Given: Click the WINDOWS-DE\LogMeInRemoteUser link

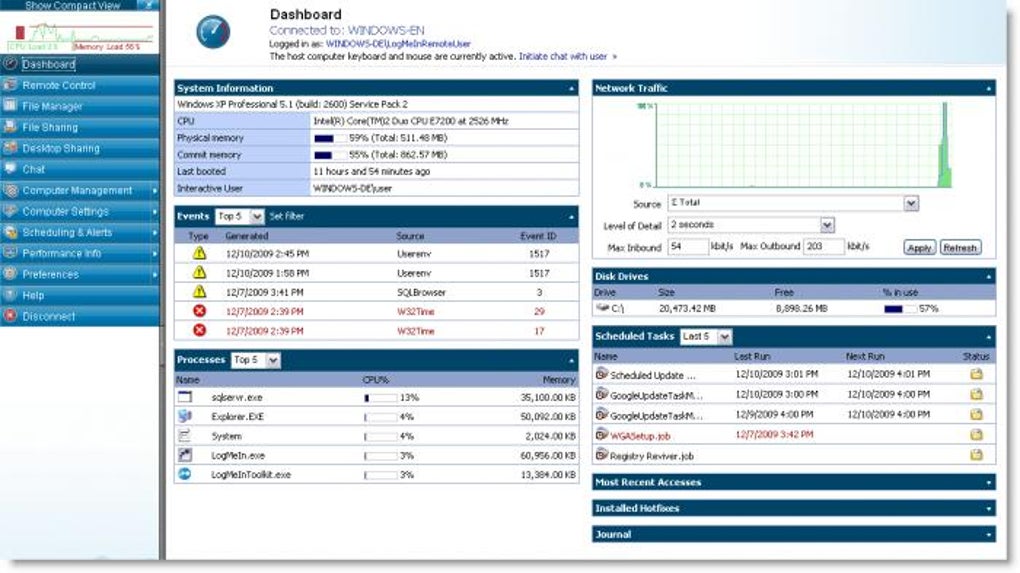Looking at the screenshot, I should [398, 44].
